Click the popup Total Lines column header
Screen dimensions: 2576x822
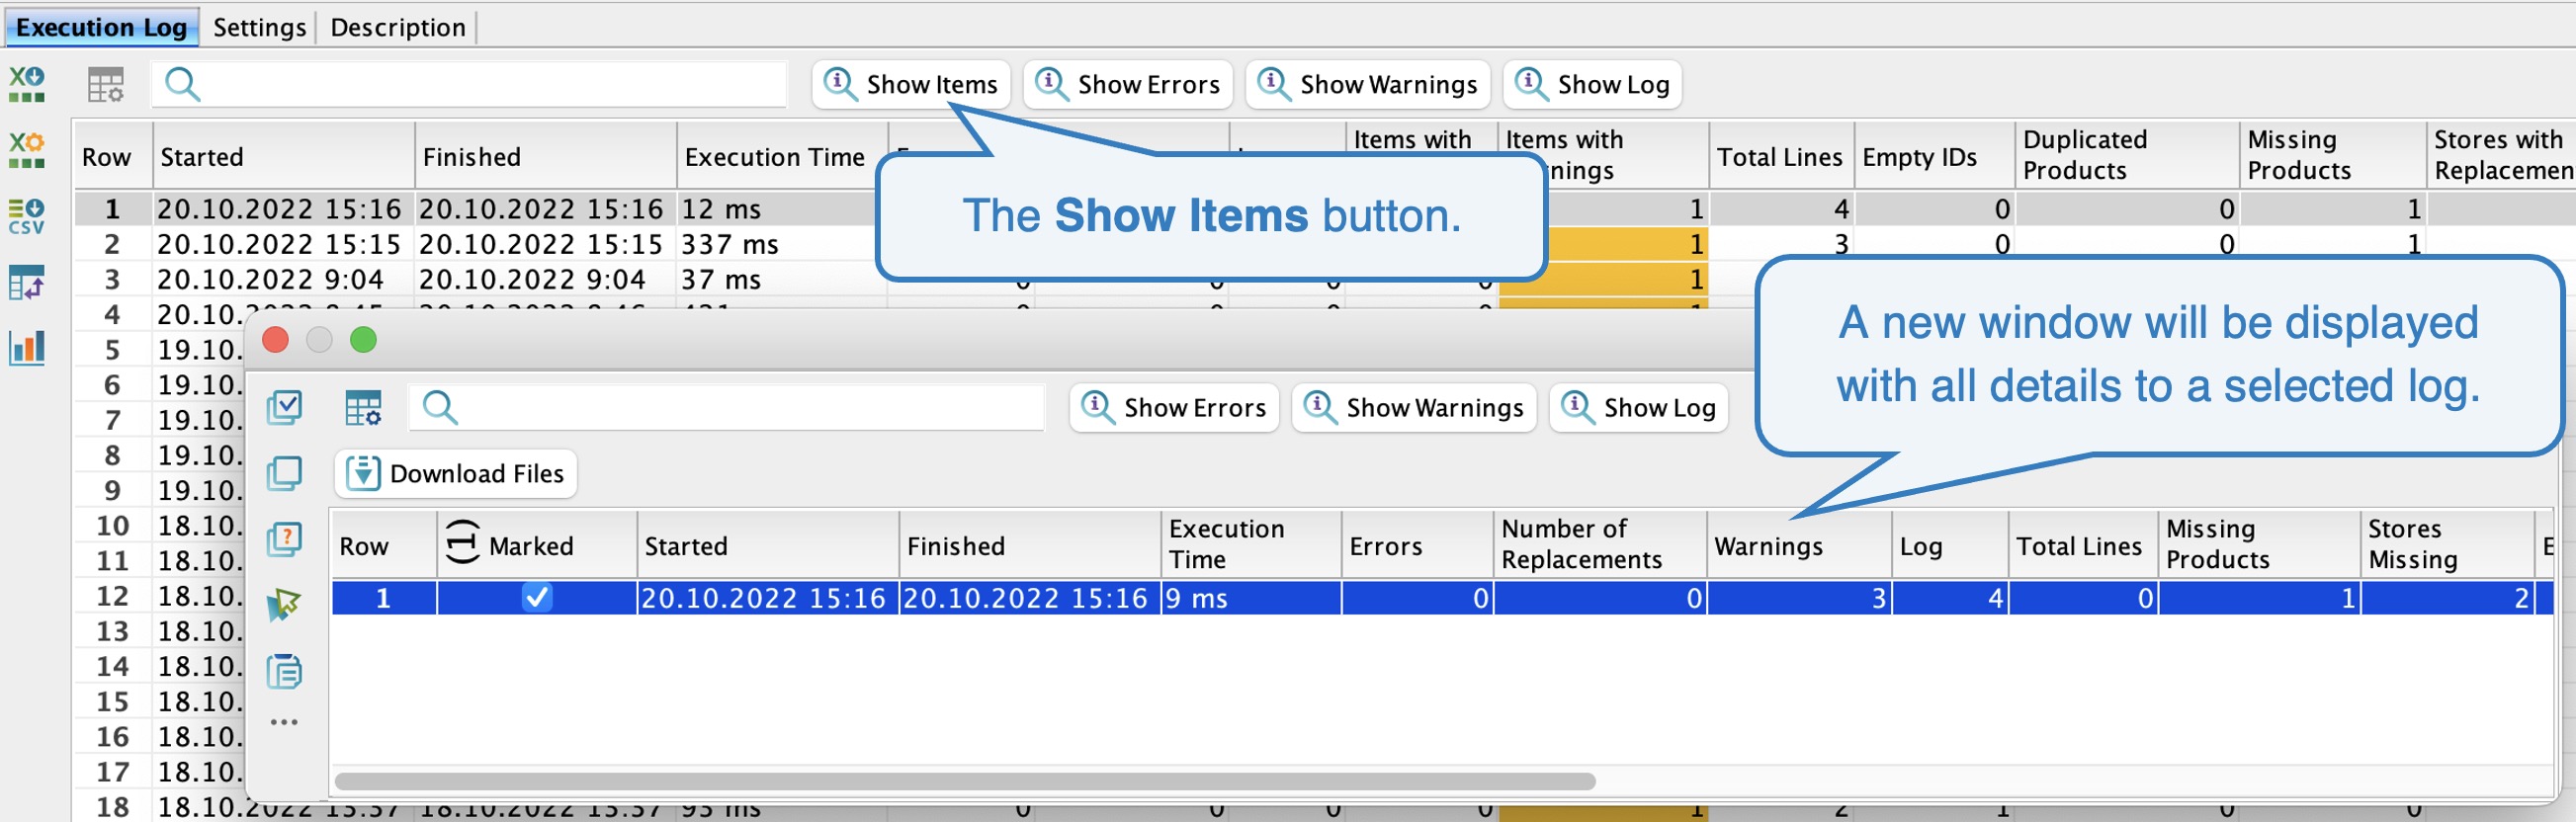tap(2083, 545)
